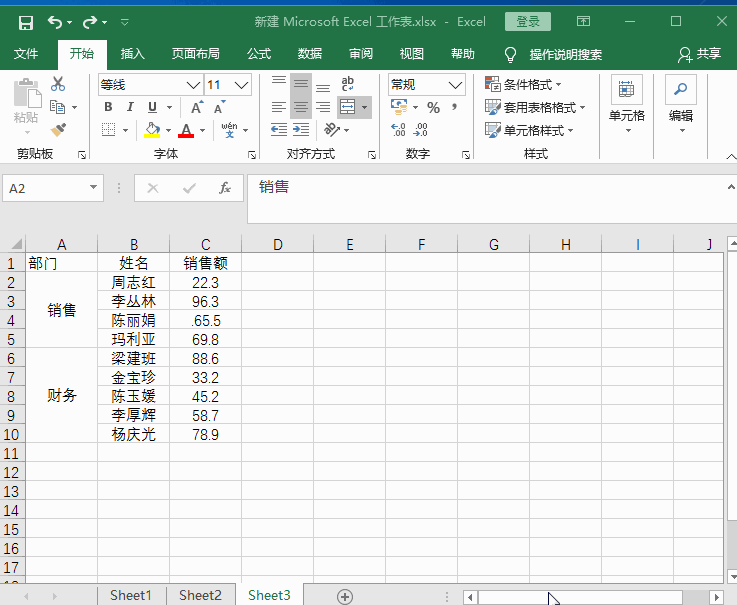737x605 pixels.
Task: Open the font size dropdown
Action: click(242, 85)
